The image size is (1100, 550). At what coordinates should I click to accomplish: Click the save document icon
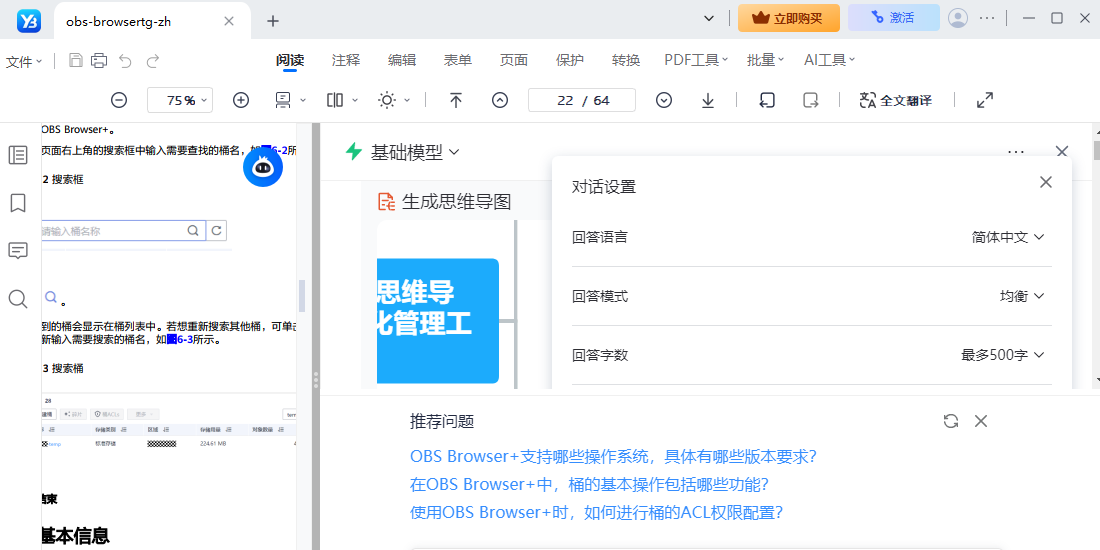point(76,60)
